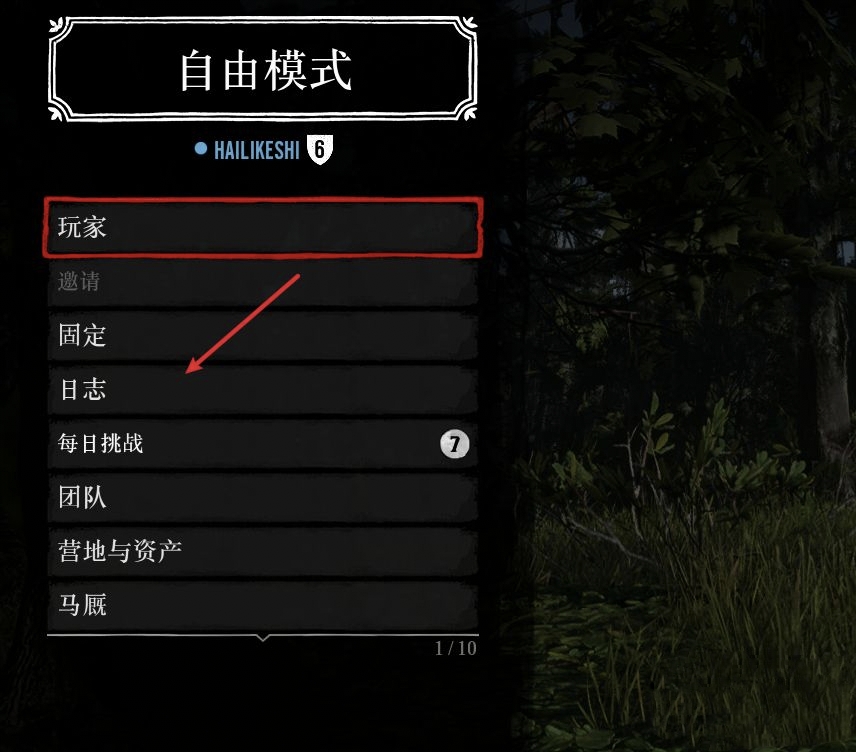Click the down arrow below the list
The image size is (856, 752).
(263, 637)
